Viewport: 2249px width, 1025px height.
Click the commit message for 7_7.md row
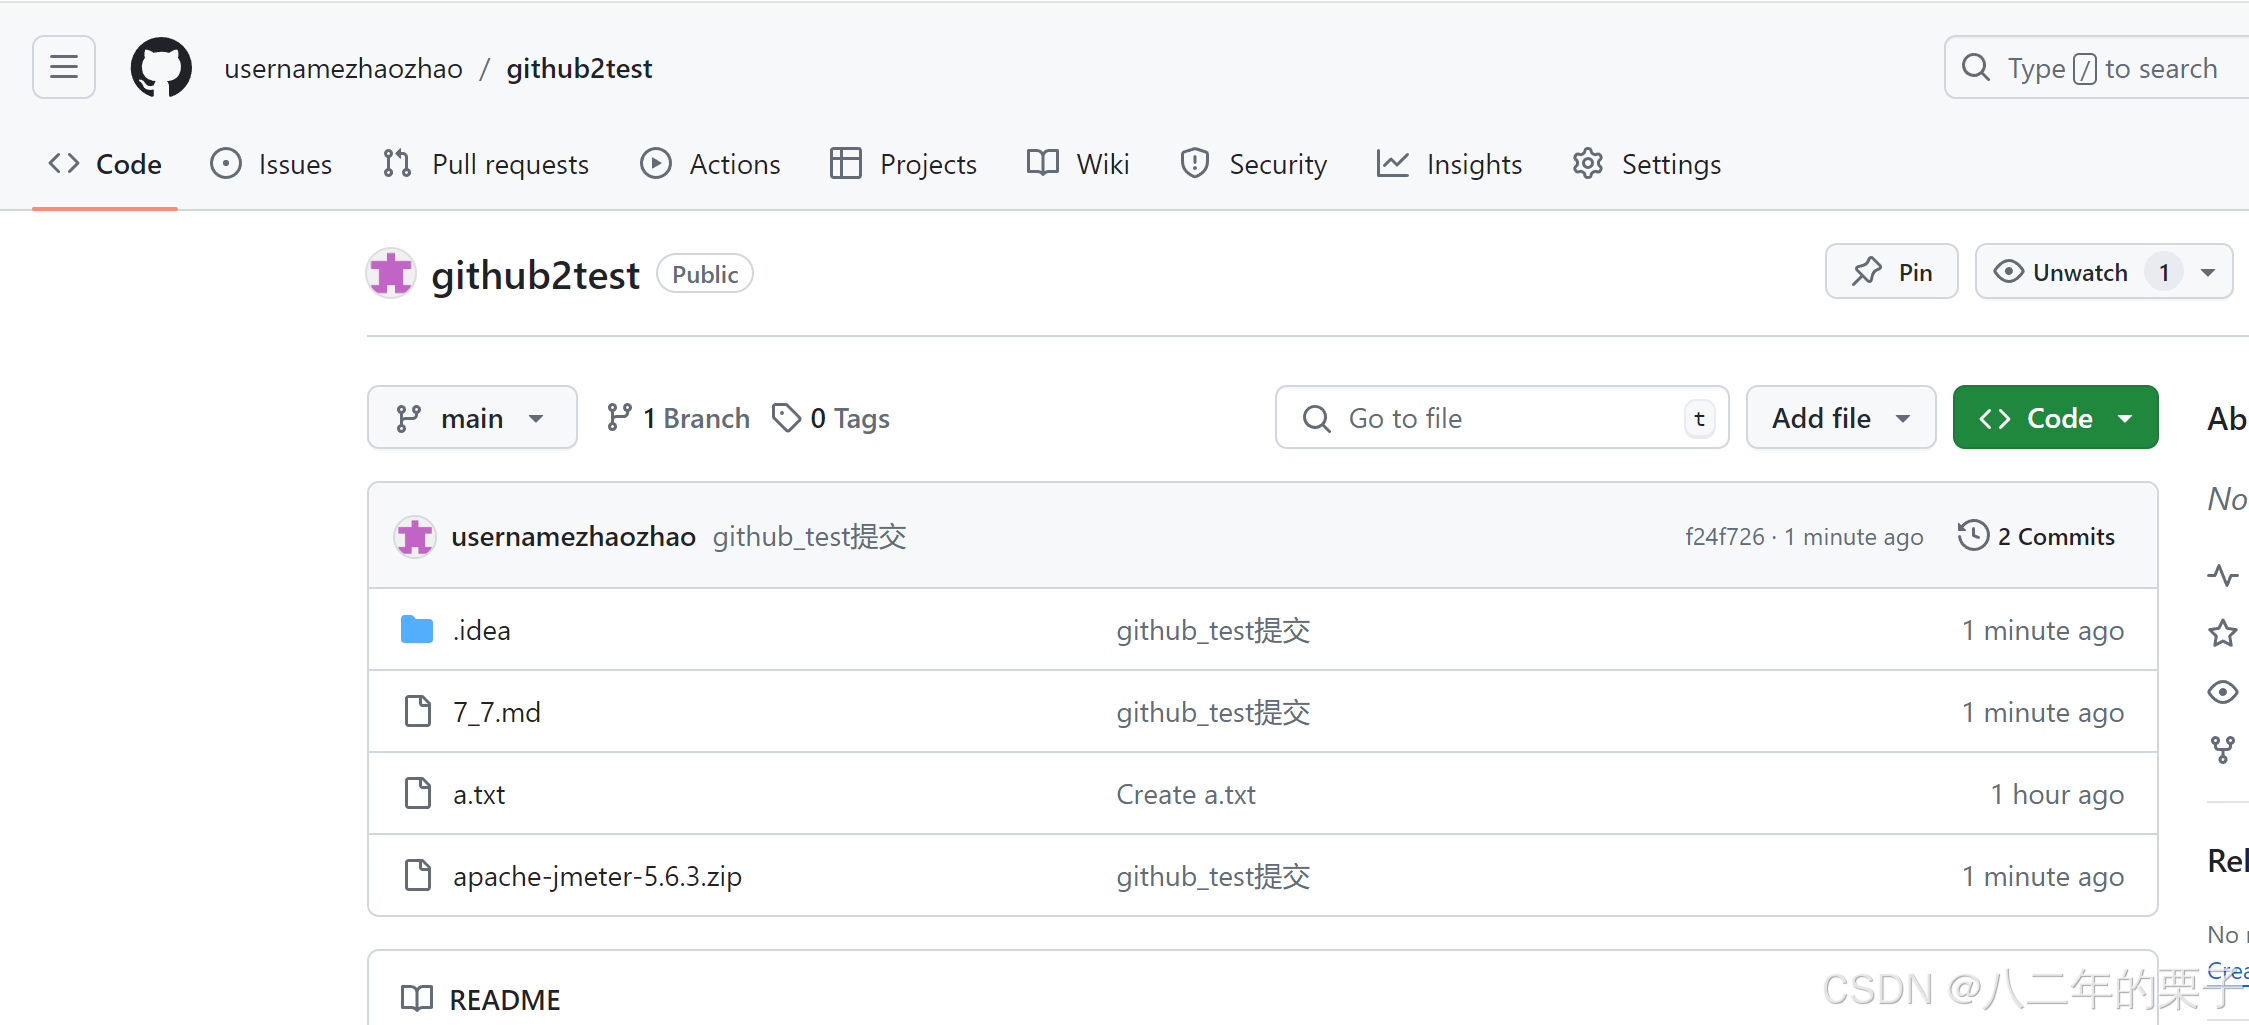pos(1213,712)
